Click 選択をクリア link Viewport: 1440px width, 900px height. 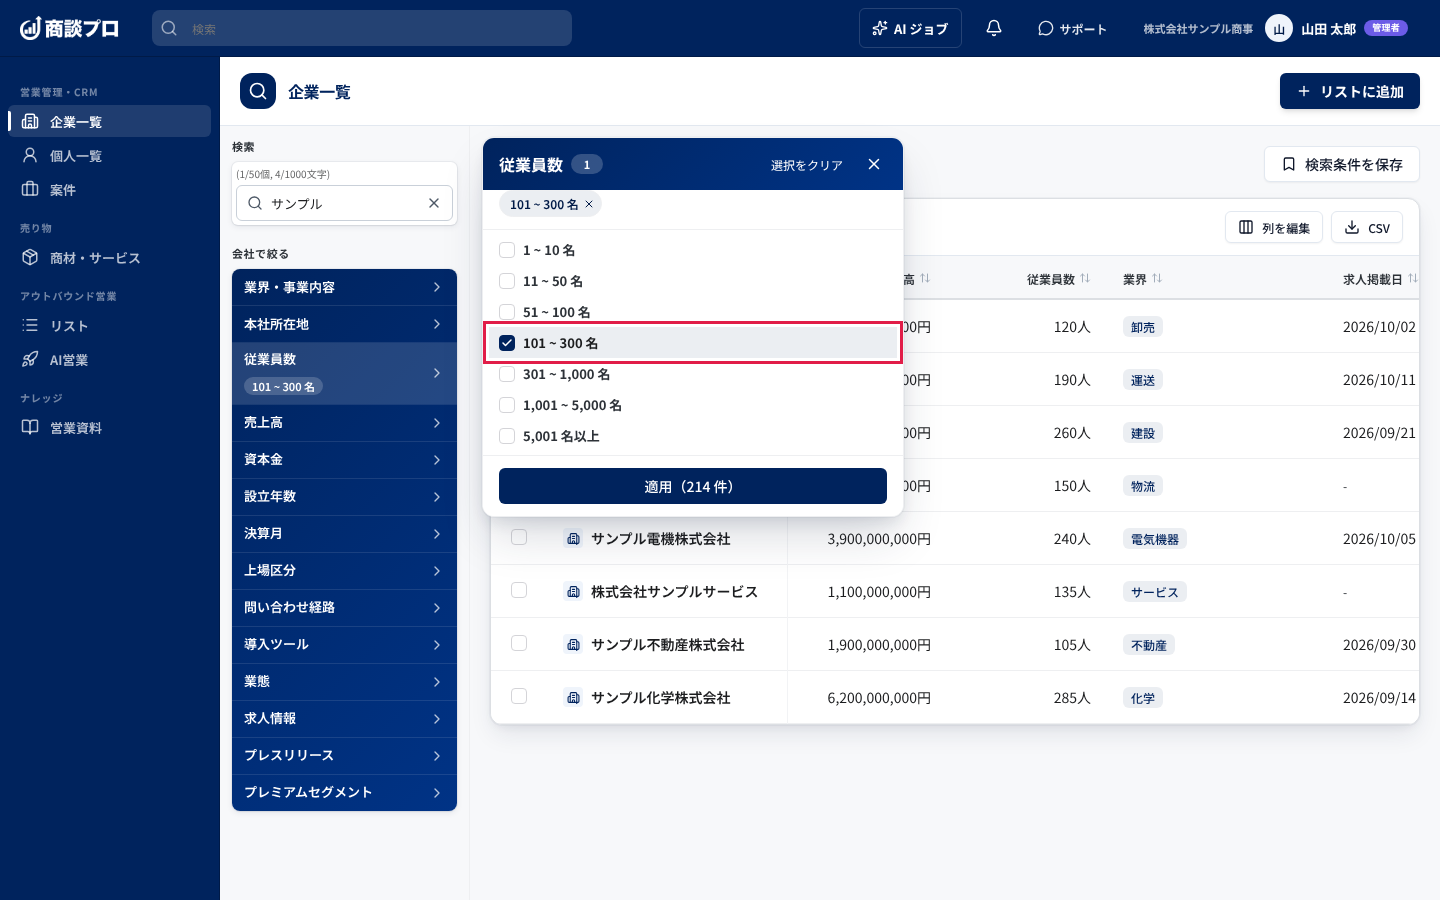pos(806,165)
